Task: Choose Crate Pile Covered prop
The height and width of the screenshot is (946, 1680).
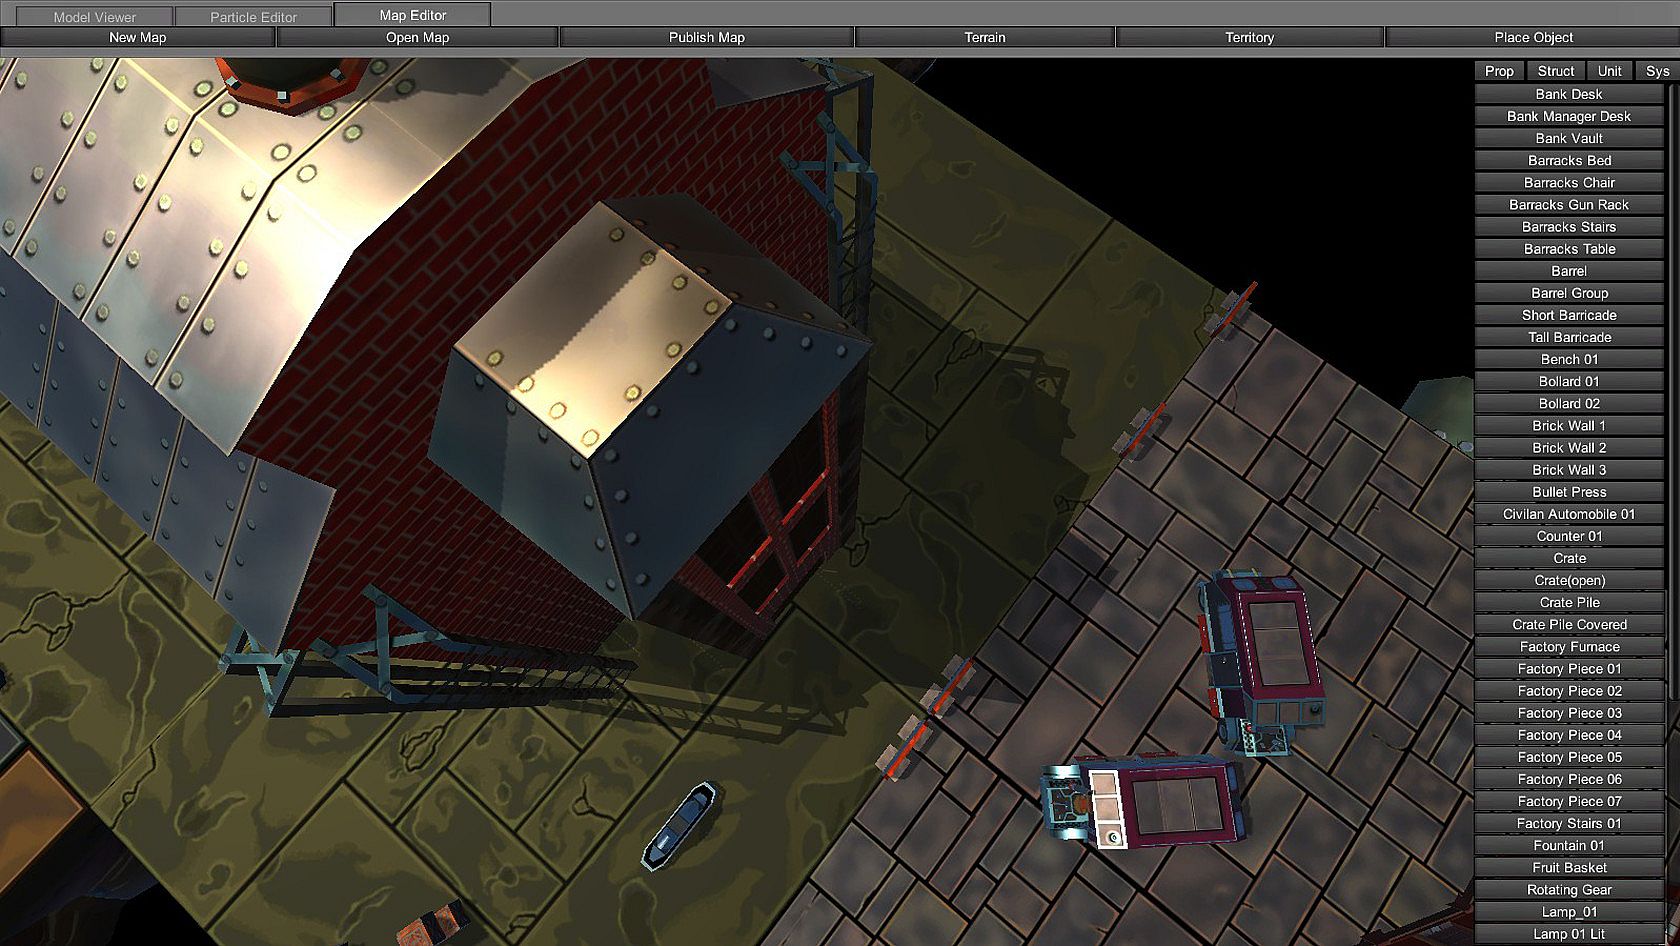Action: 1568,624
